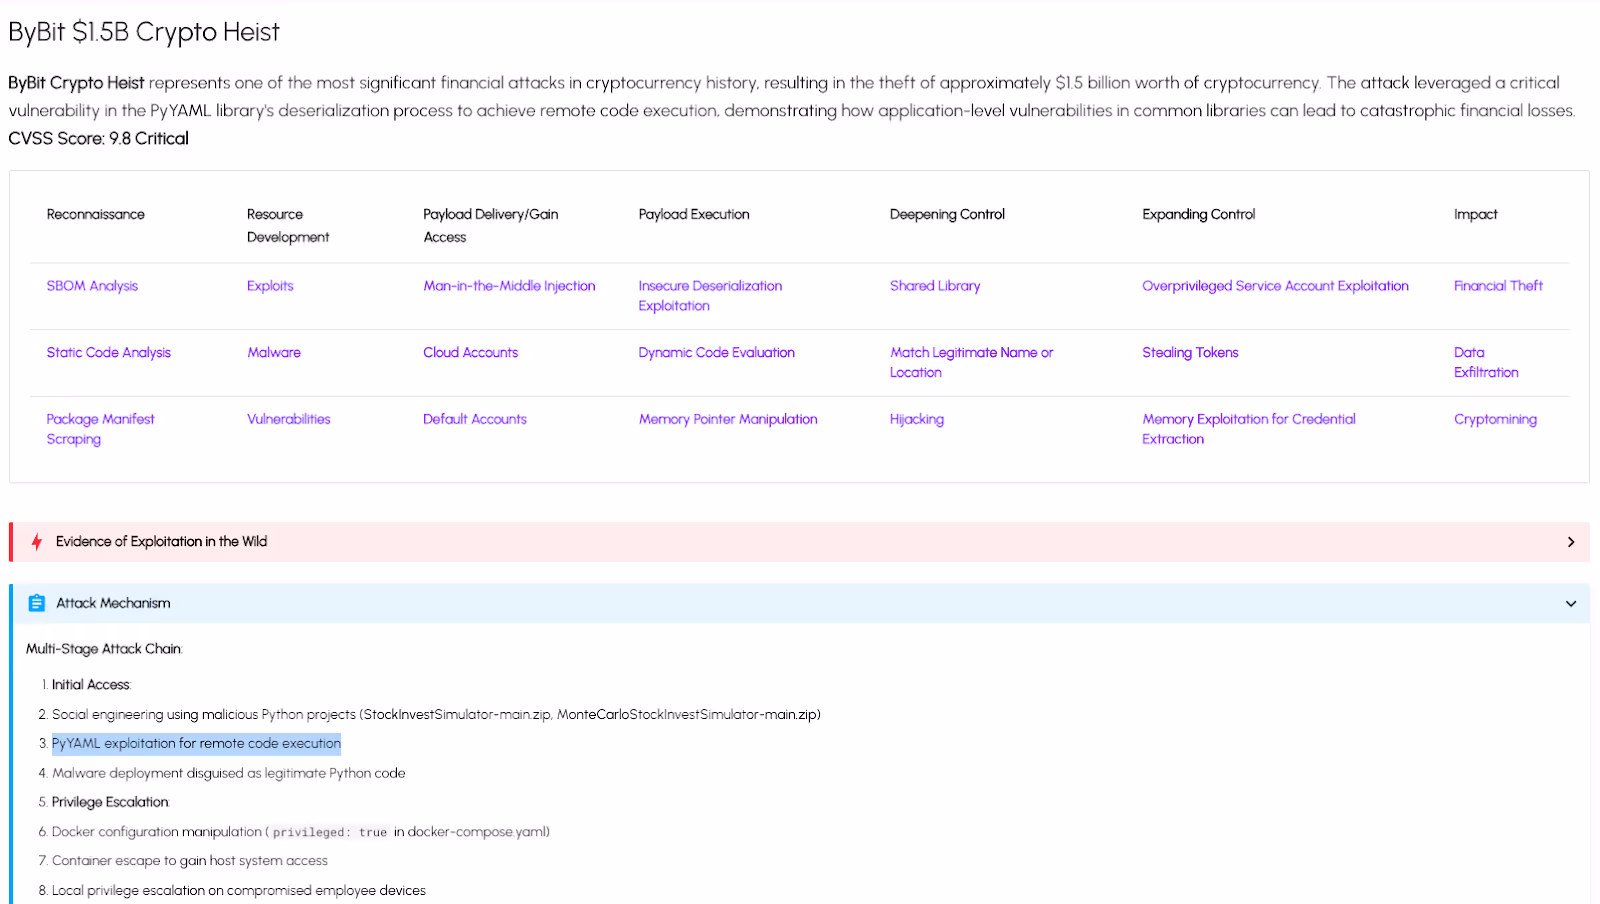
Task: Click the Malware link
Action: 274,353
